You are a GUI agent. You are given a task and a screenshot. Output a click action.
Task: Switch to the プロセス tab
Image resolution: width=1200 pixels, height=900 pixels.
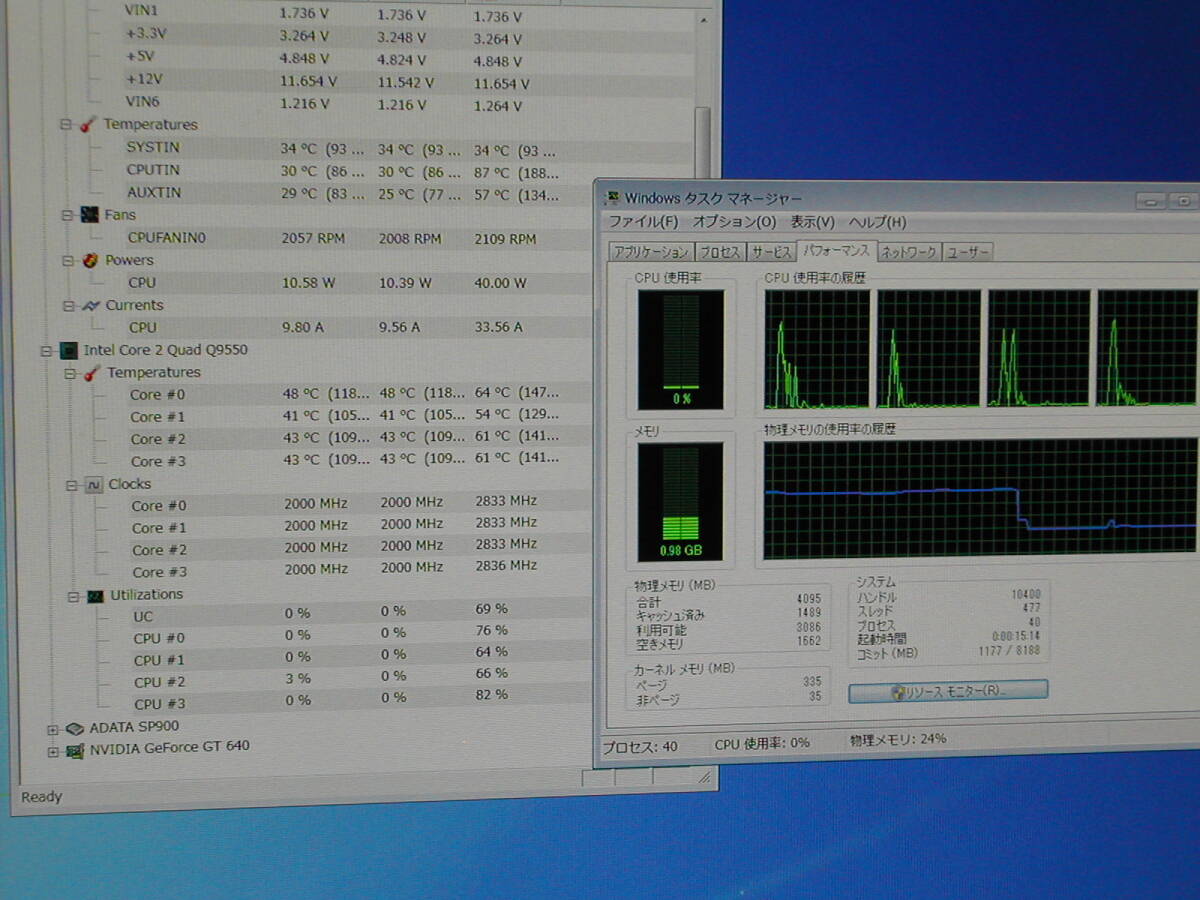[719, 252]
